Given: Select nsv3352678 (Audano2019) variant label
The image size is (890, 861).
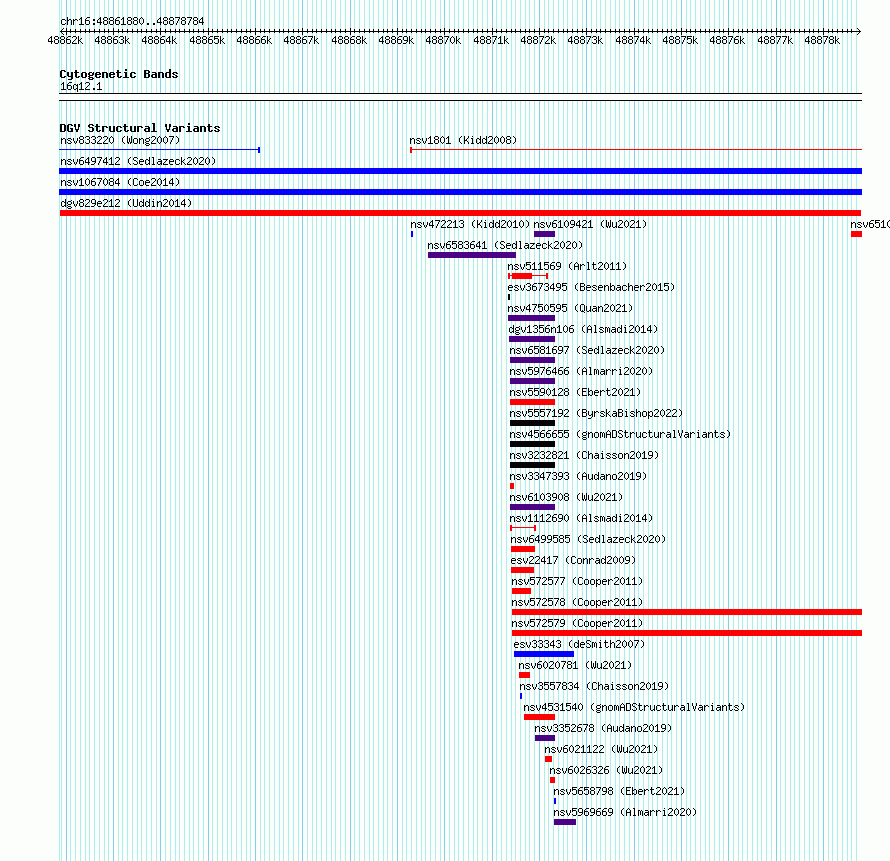Looking at the screenshot, I should 603,728.
